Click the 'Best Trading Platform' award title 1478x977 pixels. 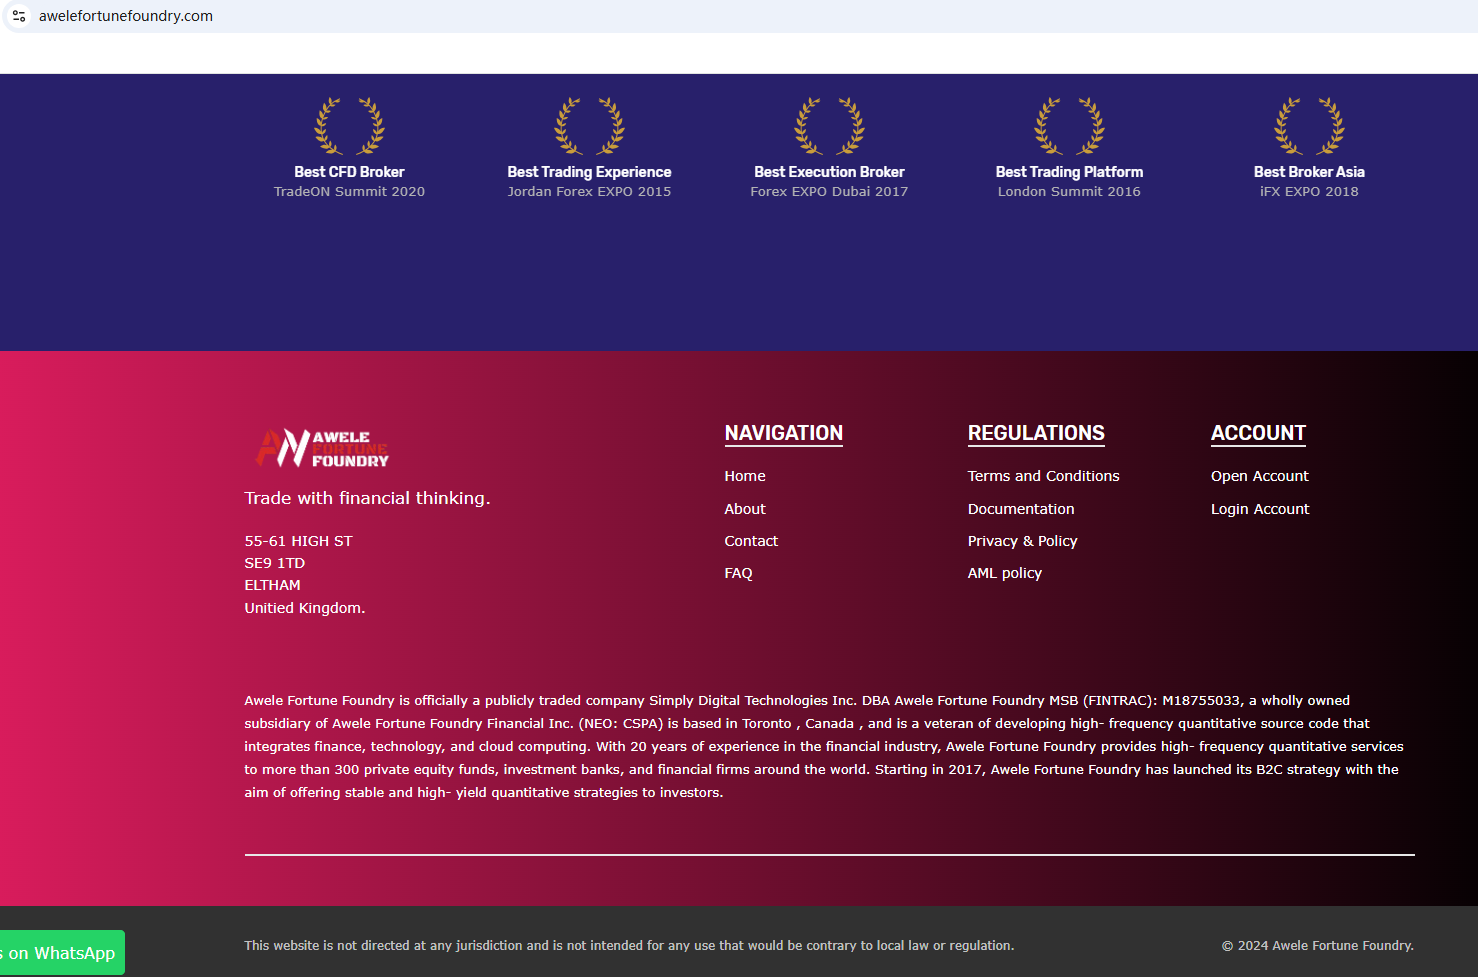coord(1069,172)
